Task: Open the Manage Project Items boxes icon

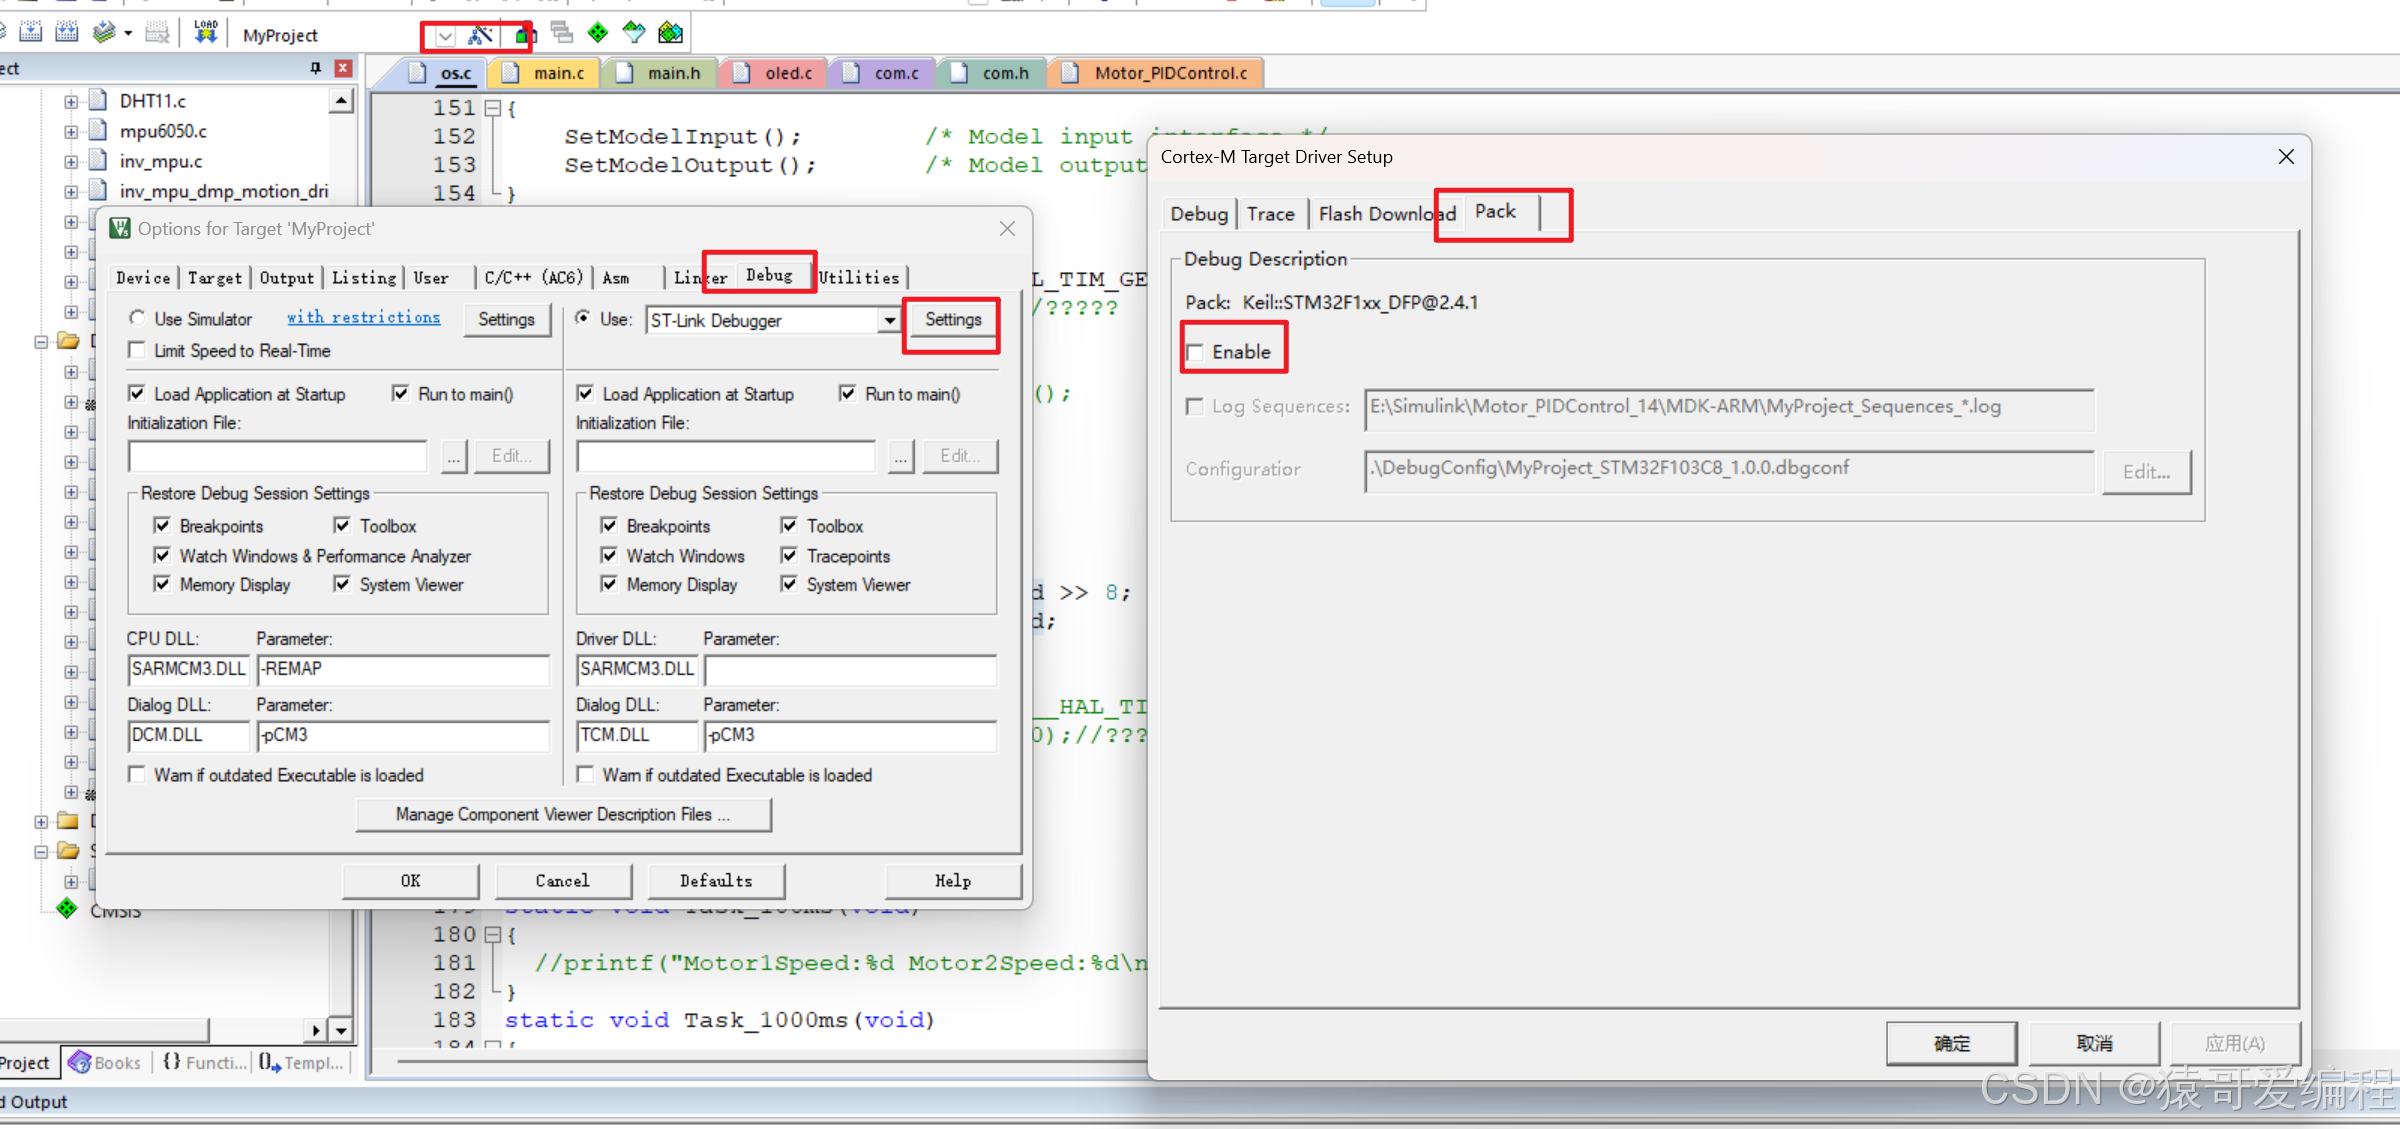Action: (524, 35)
